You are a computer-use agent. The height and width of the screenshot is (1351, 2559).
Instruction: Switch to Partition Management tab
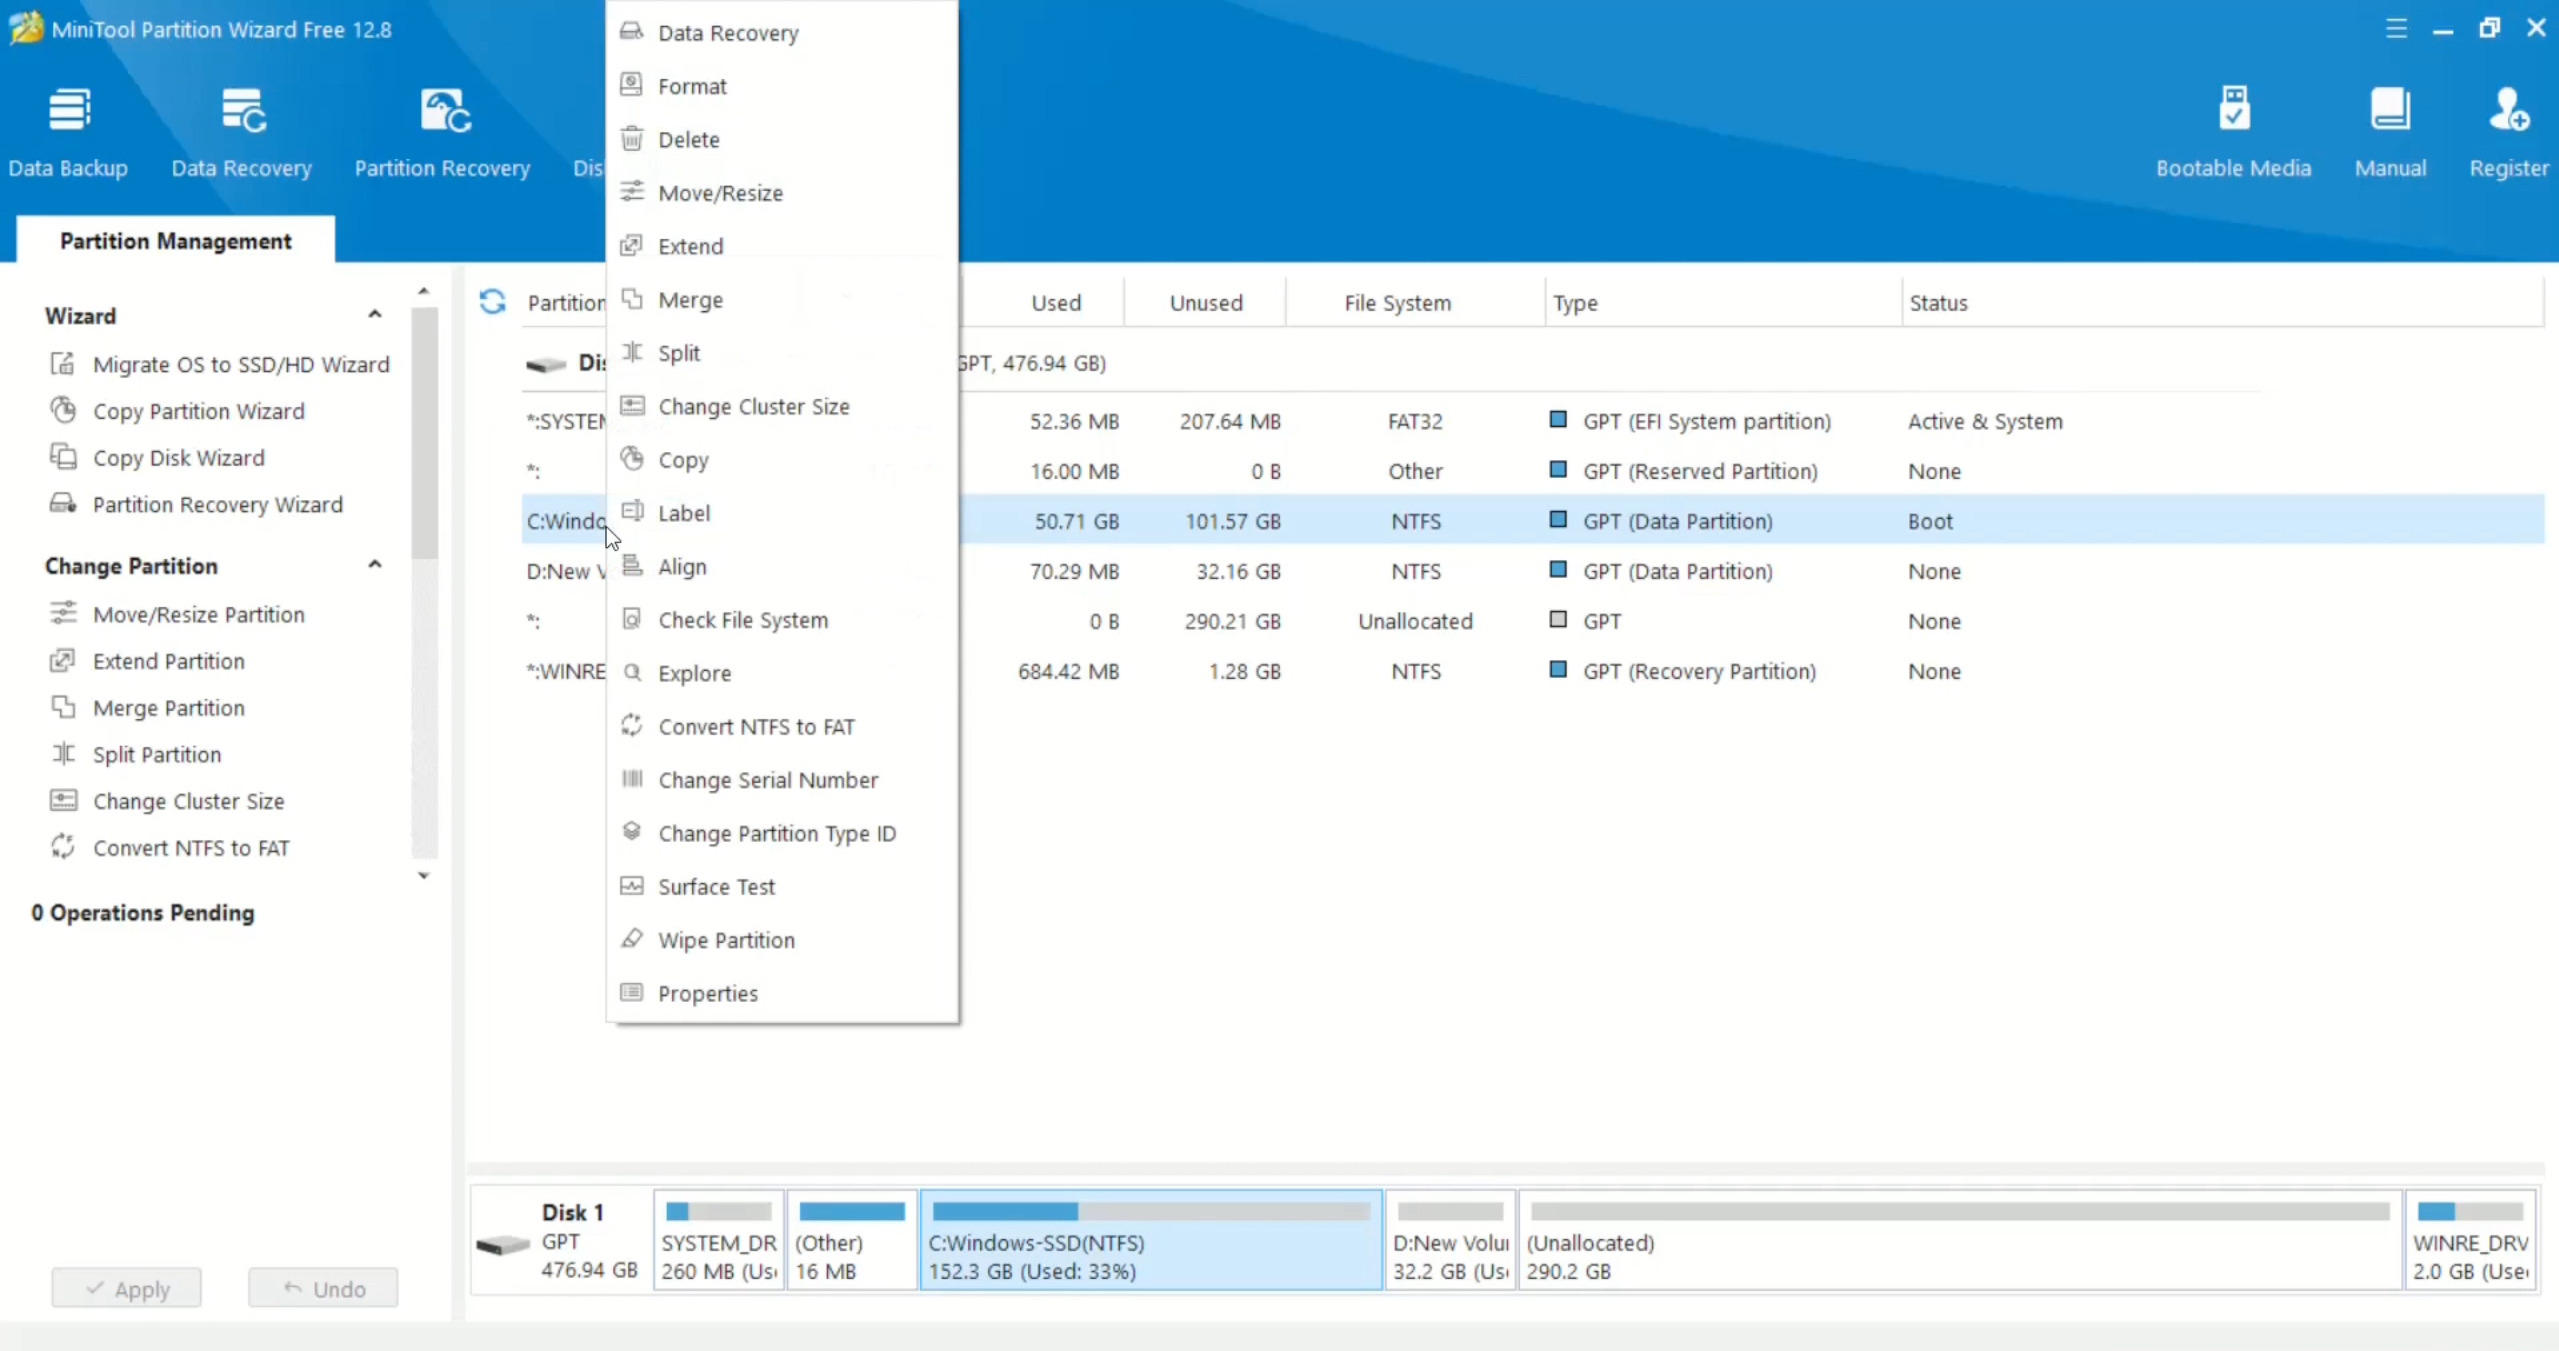[176, 241]
